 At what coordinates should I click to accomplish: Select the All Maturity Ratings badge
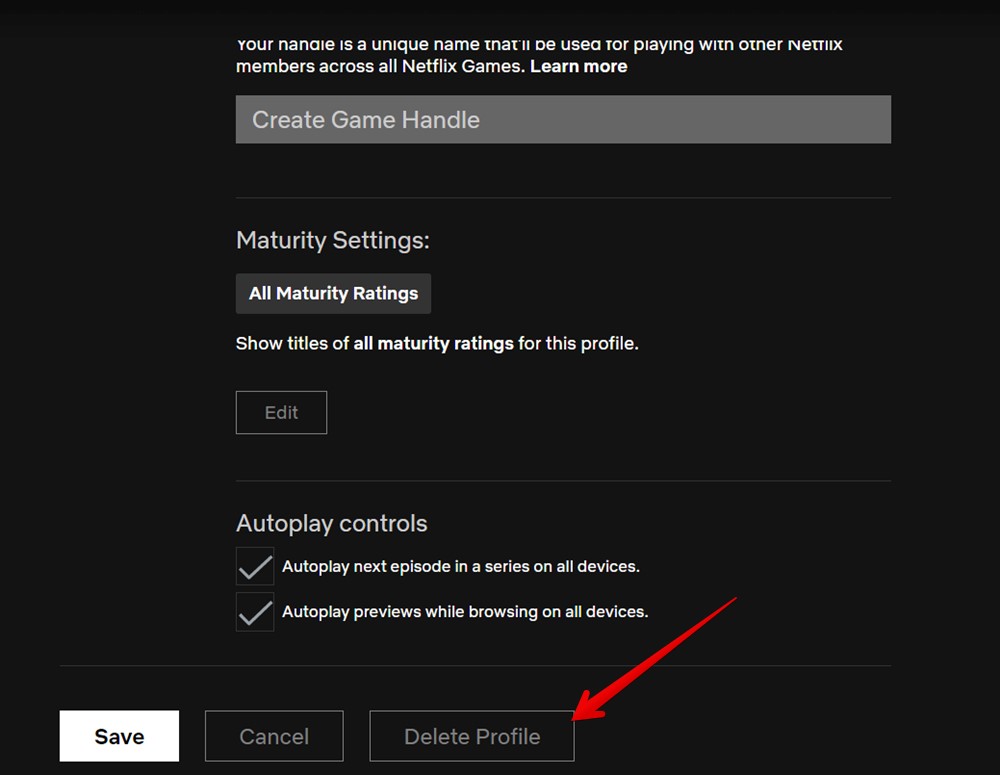click(333, 293)
